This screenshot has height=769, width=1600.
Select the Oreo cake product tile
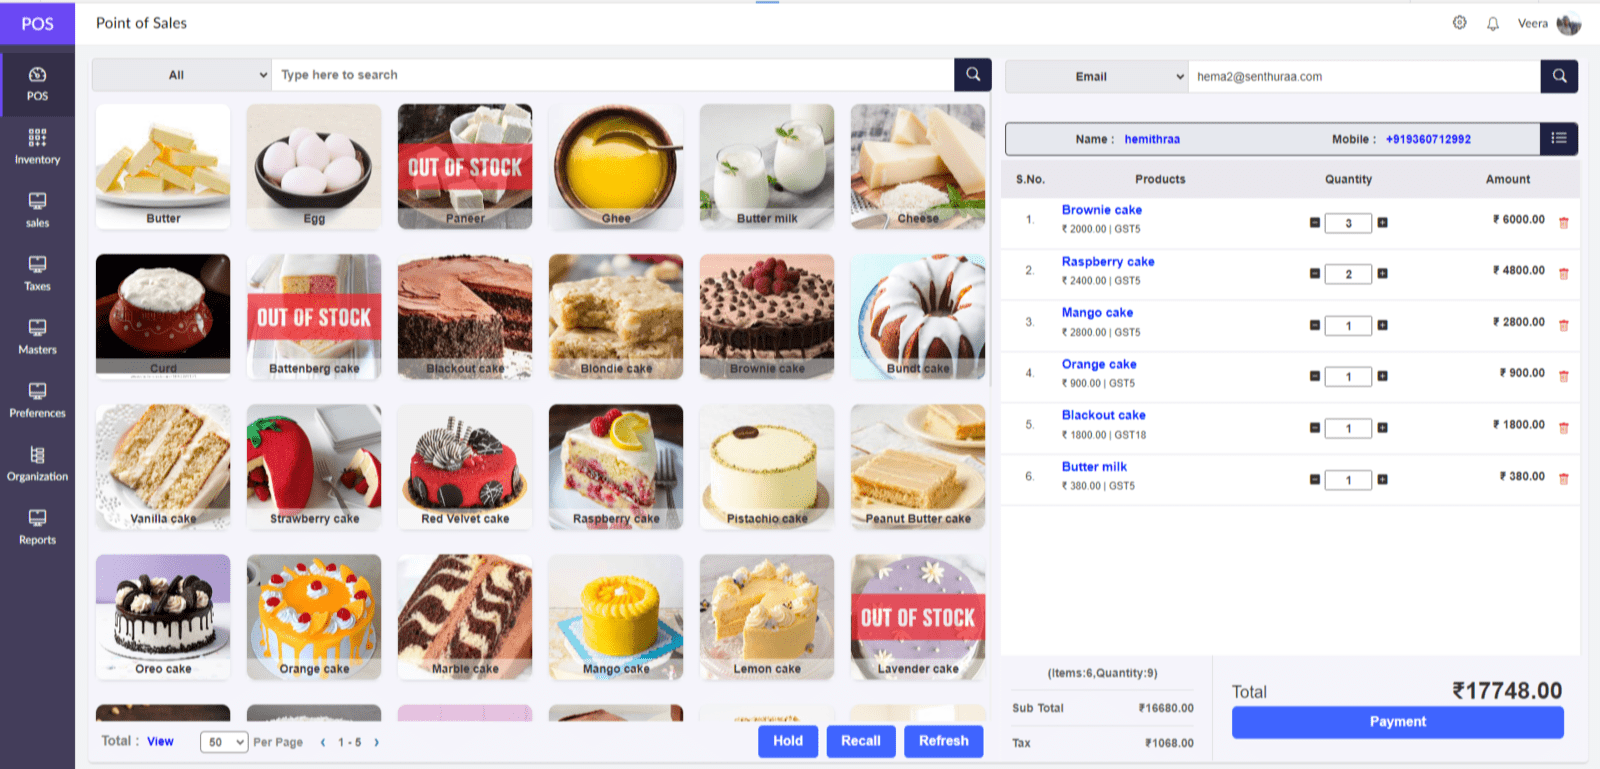pos(163,617)
